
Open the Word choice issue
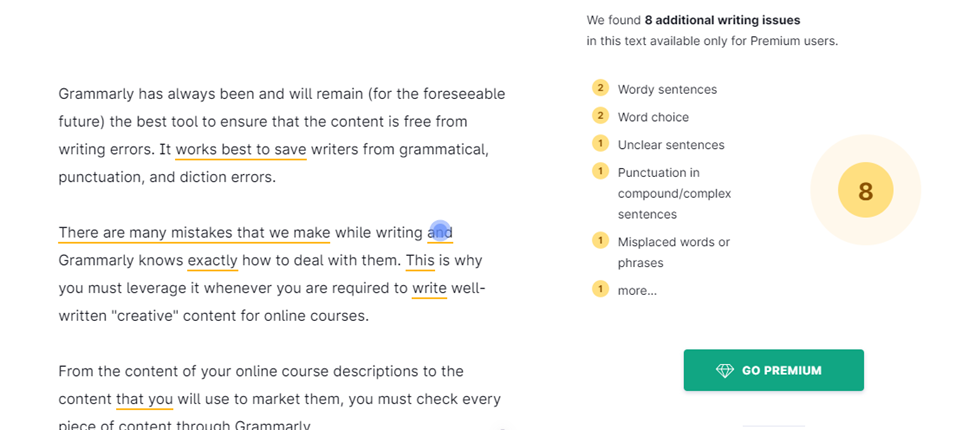click(x=653, y=117)
